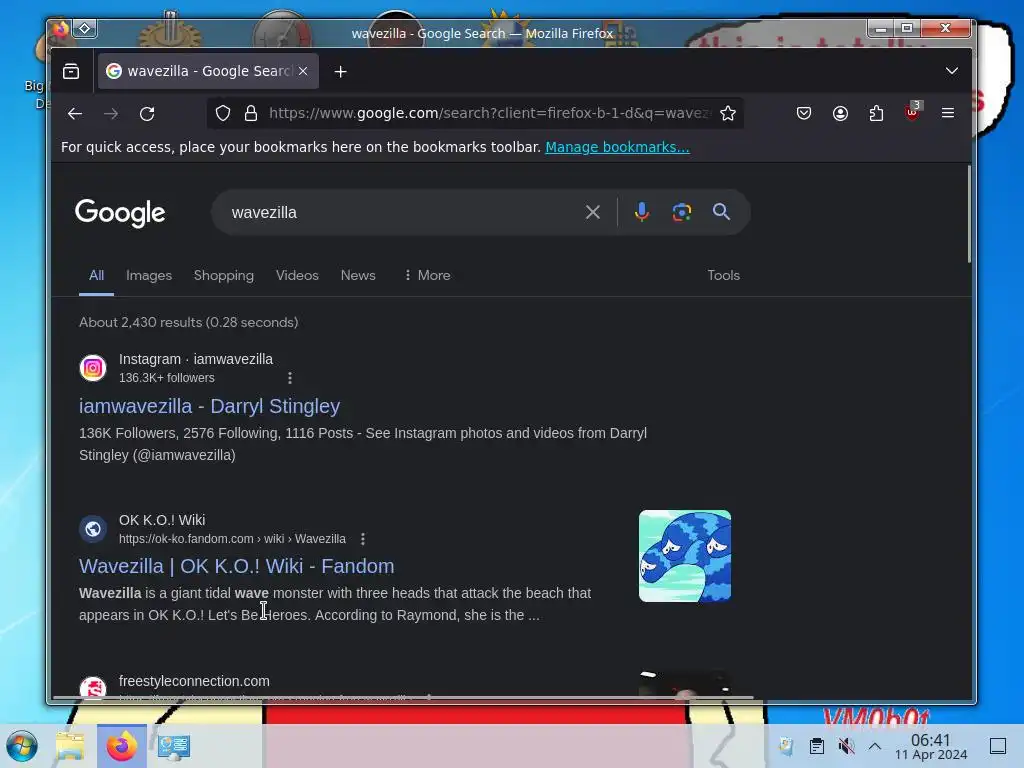The width and height of the screenshot is (1024, 768).
Task: Clear the Google search box
Action: tap(592, 212)
